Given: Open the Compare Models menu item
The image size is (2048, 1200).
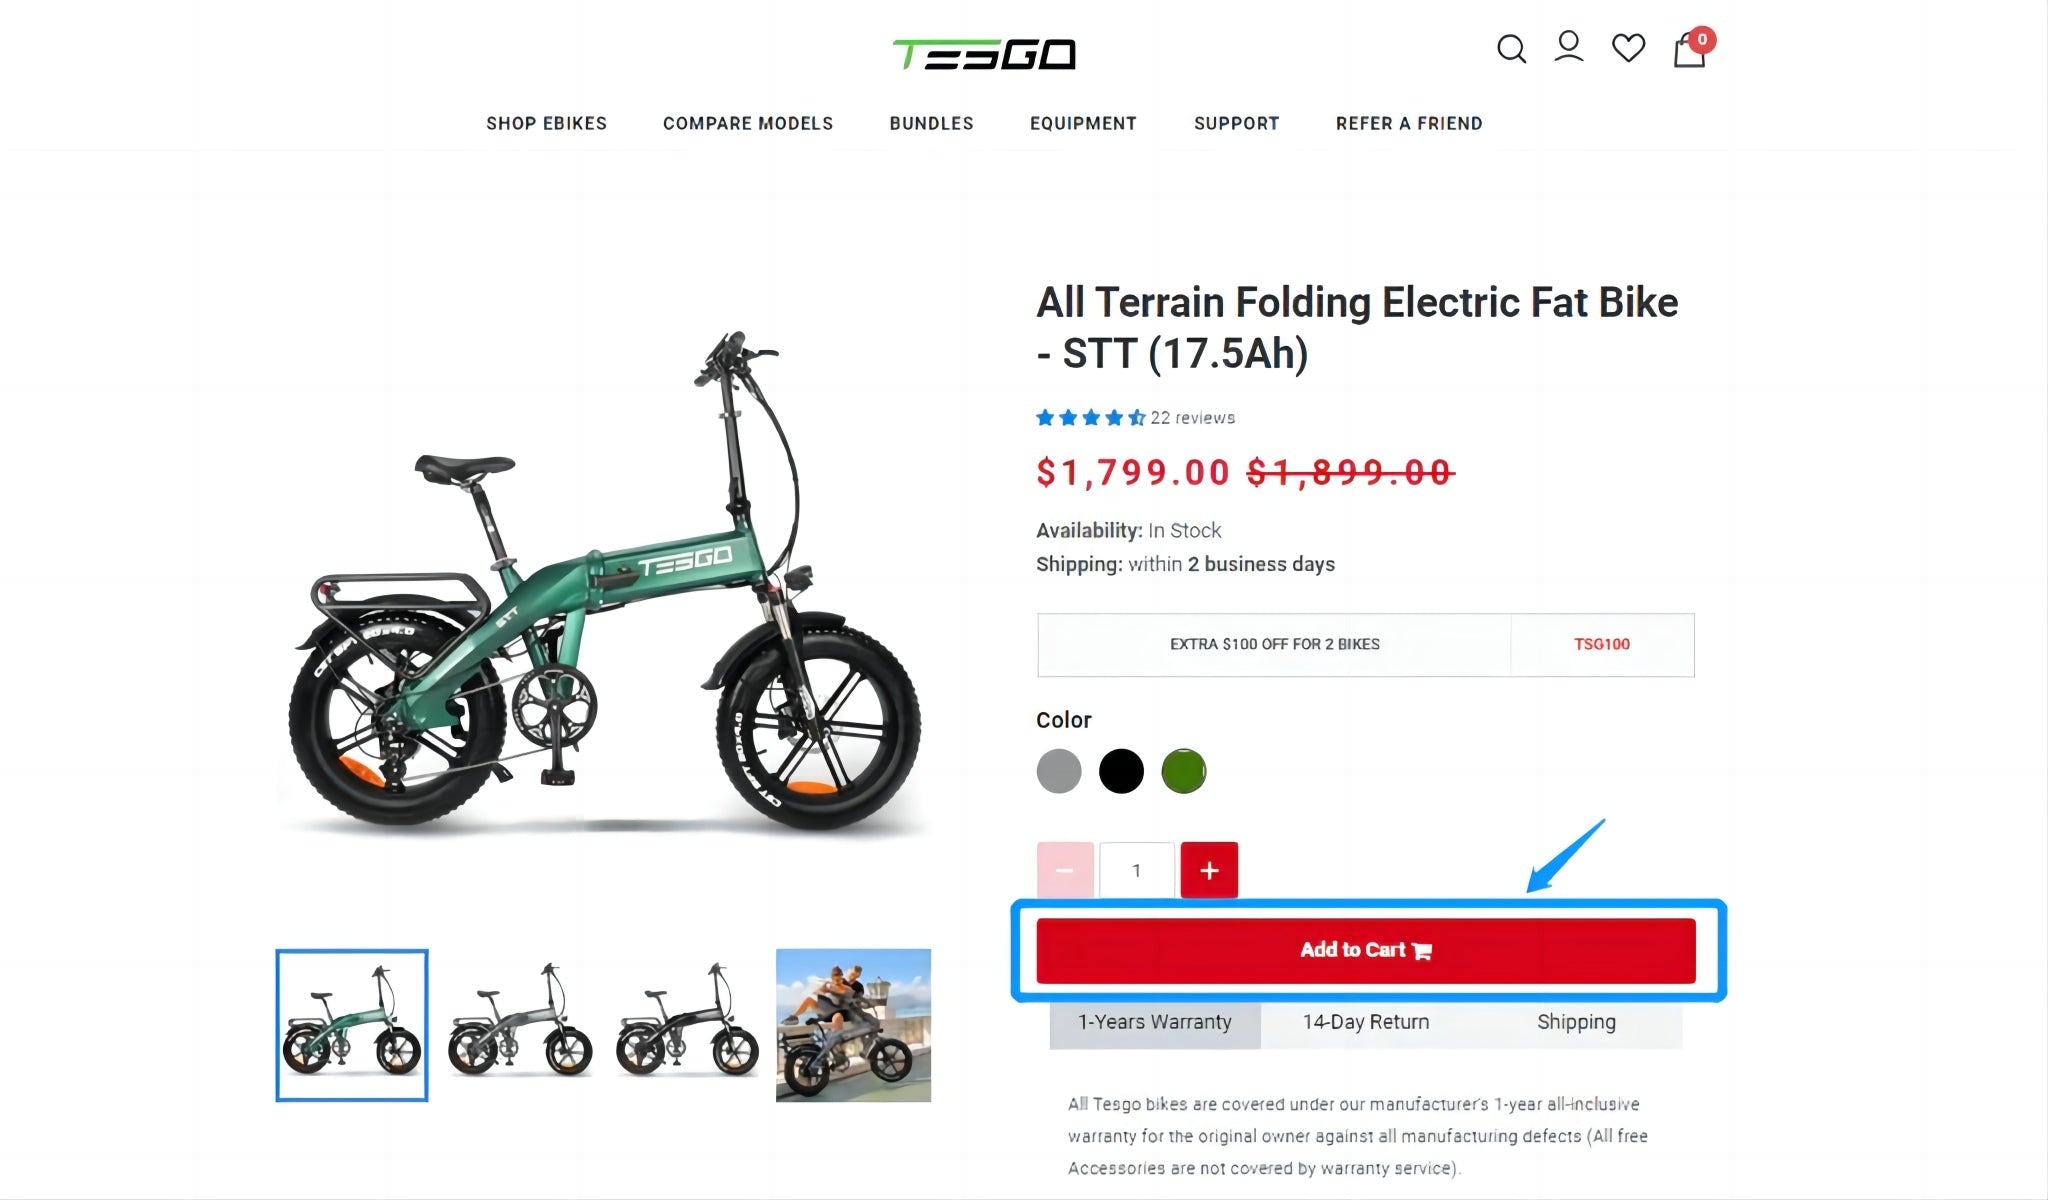Looking at the screenshot, I should 748,123.
